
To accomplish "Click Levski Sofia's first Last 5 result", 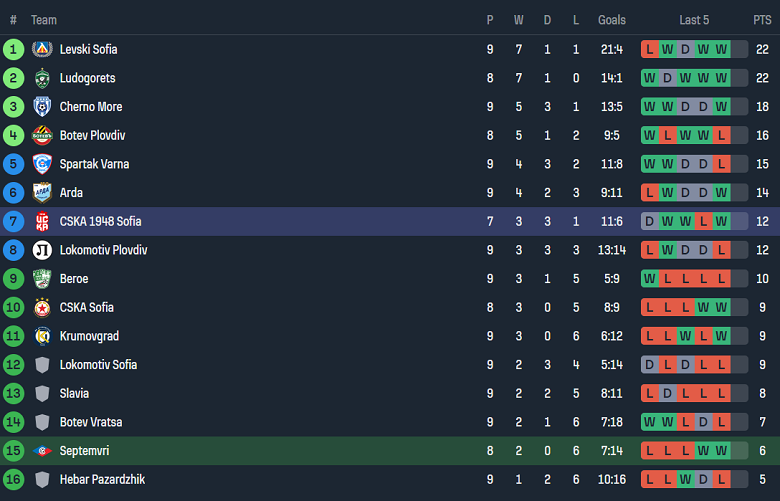I will 650,49.
